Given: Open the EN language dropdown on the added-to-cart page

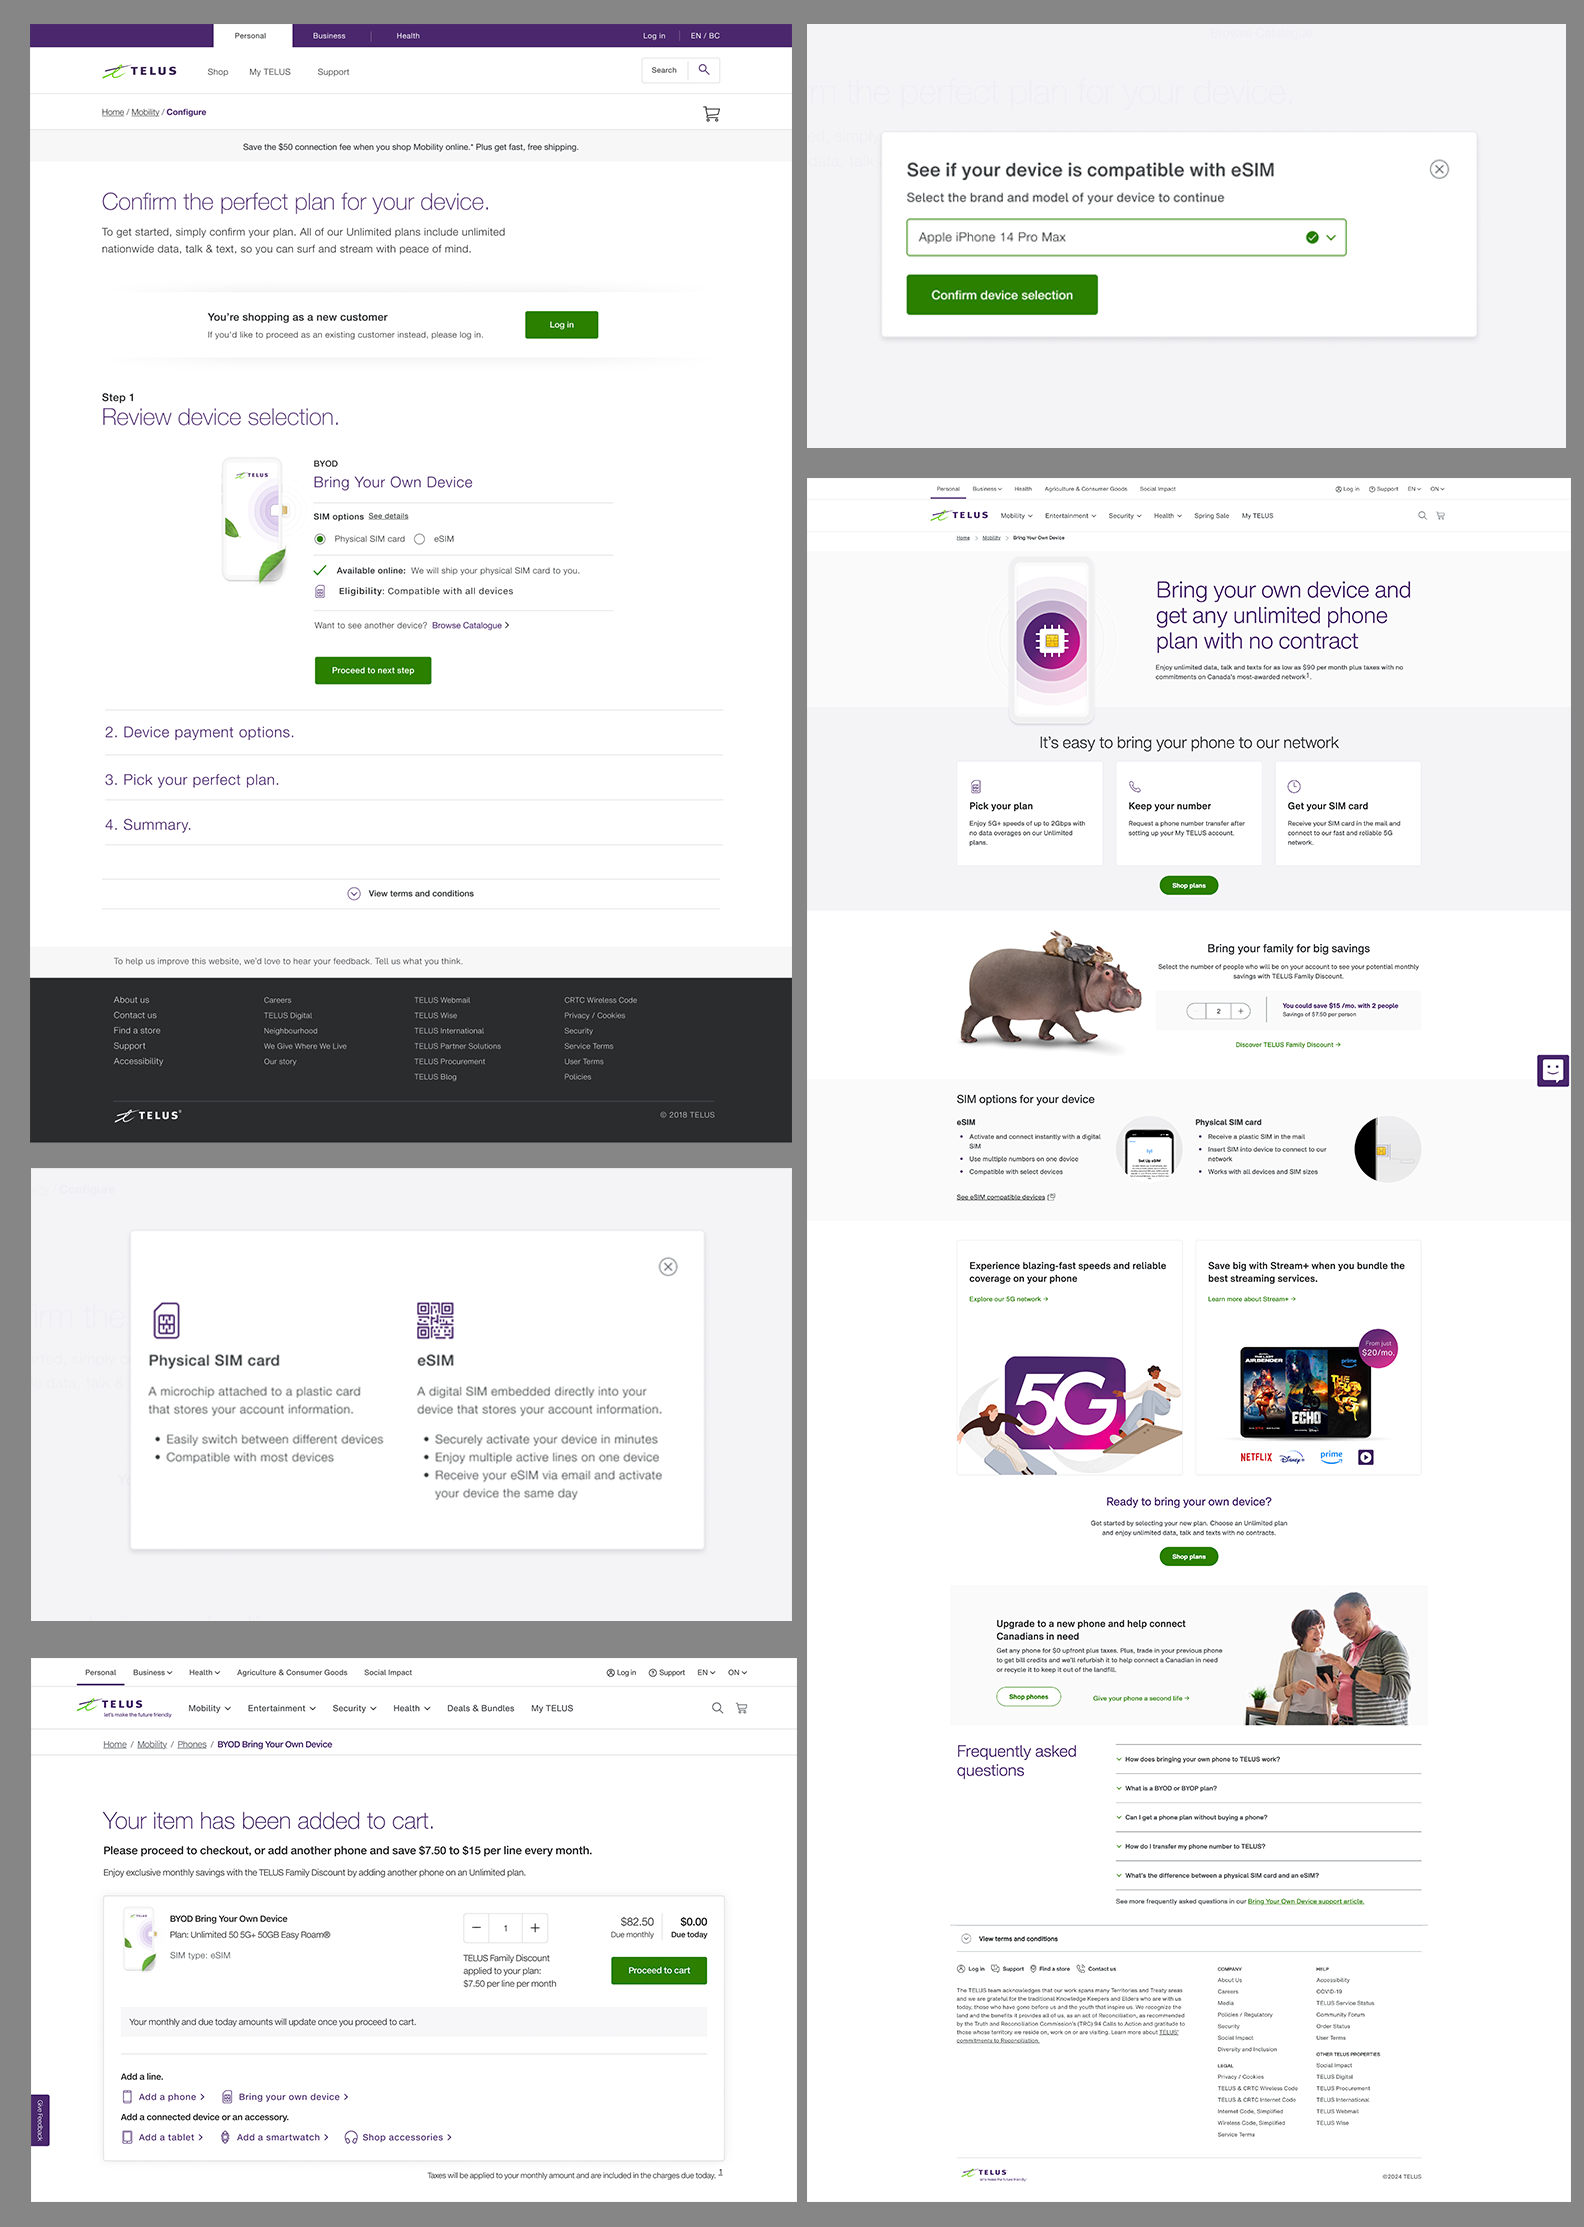Looking at the screenshot, I should coord(706,1672).
